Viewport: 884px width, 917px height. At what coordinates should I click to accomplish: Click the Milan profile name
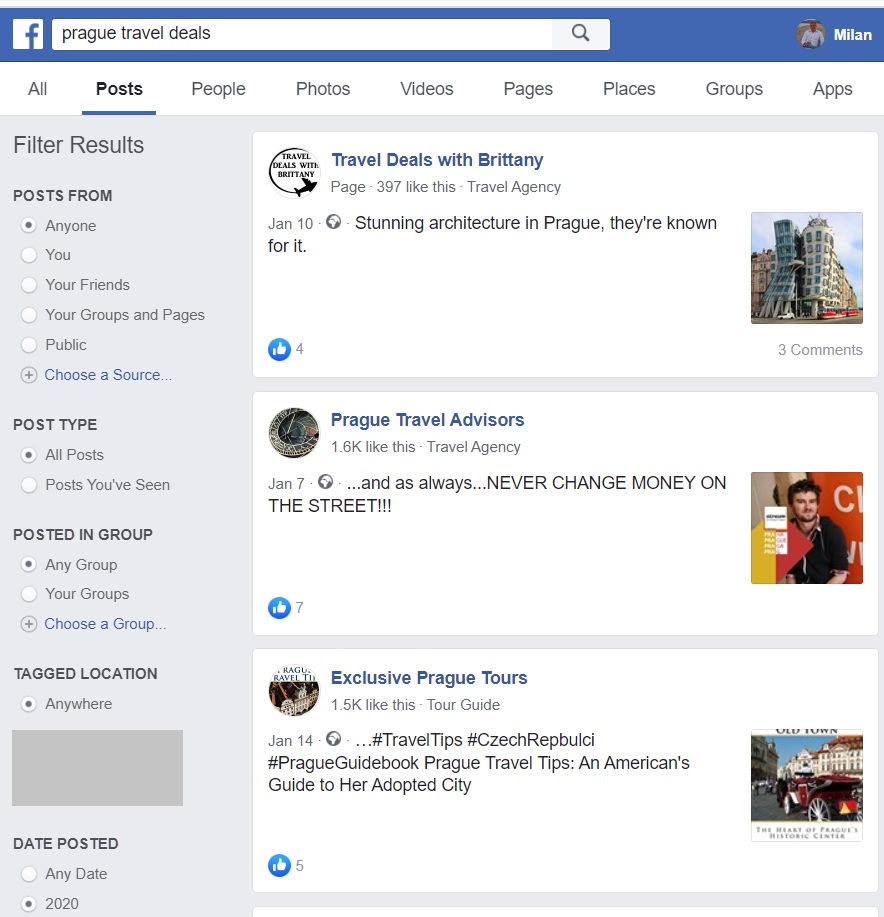point(852,35)
